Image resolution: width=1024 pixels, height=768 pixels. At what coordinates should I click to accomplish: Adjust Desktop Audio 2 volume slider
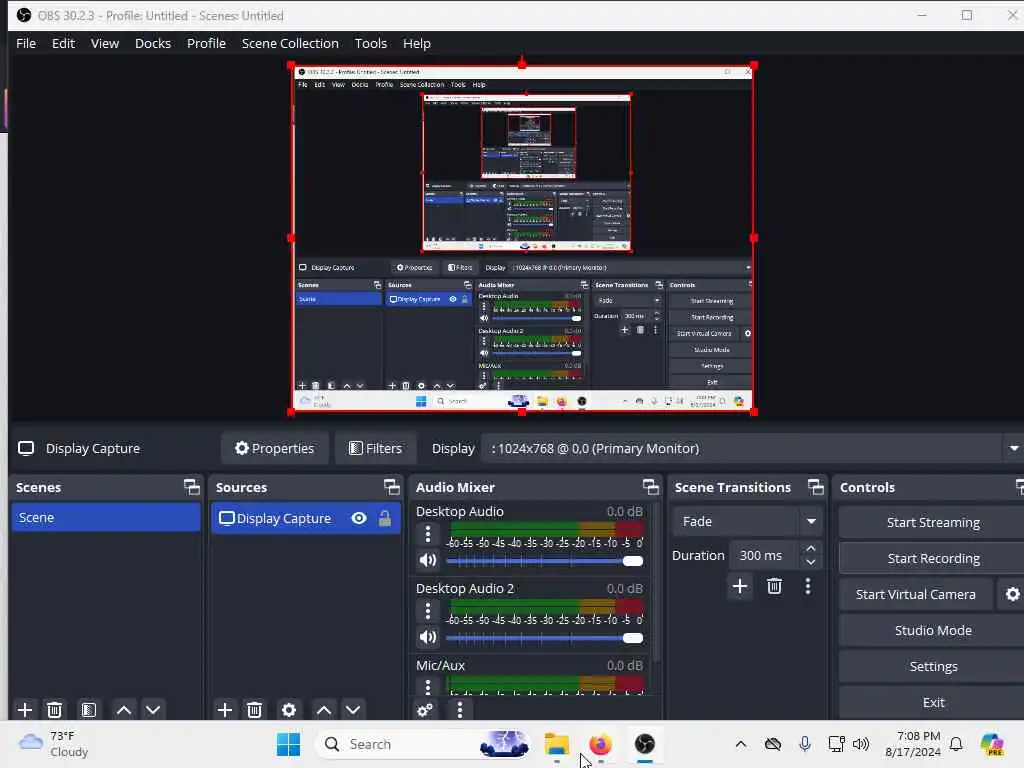pos(545,638)
